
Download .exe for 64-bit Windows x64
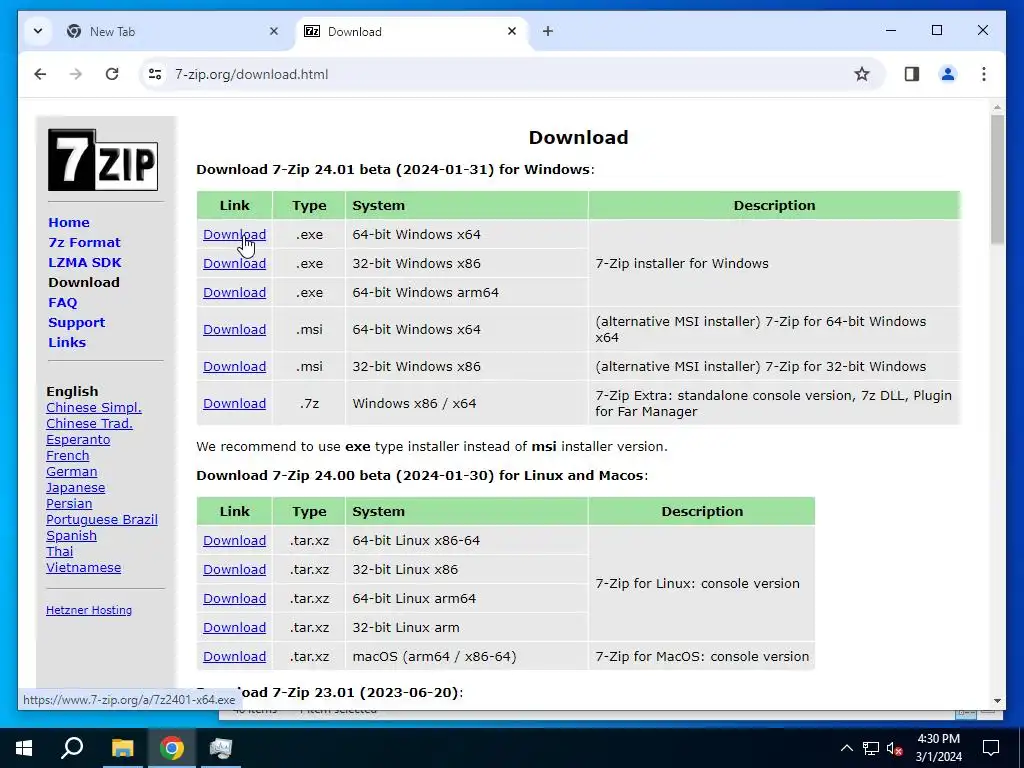[234, 234]
